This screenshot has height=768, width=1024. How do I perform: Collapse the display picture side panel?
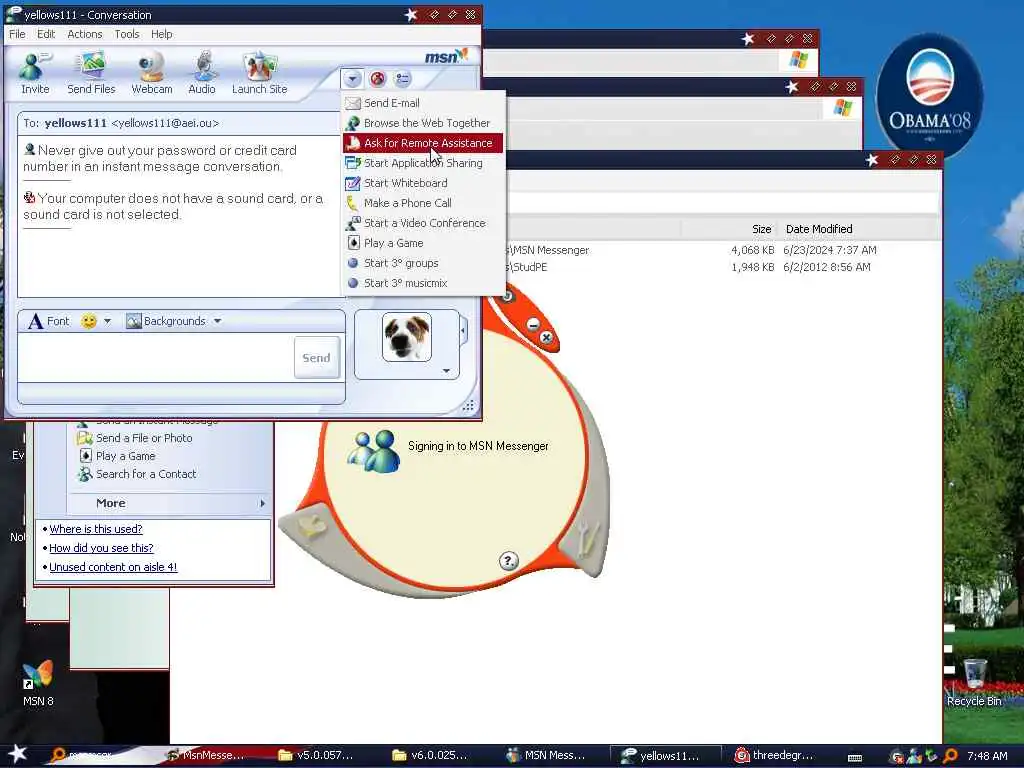[463, 331]
